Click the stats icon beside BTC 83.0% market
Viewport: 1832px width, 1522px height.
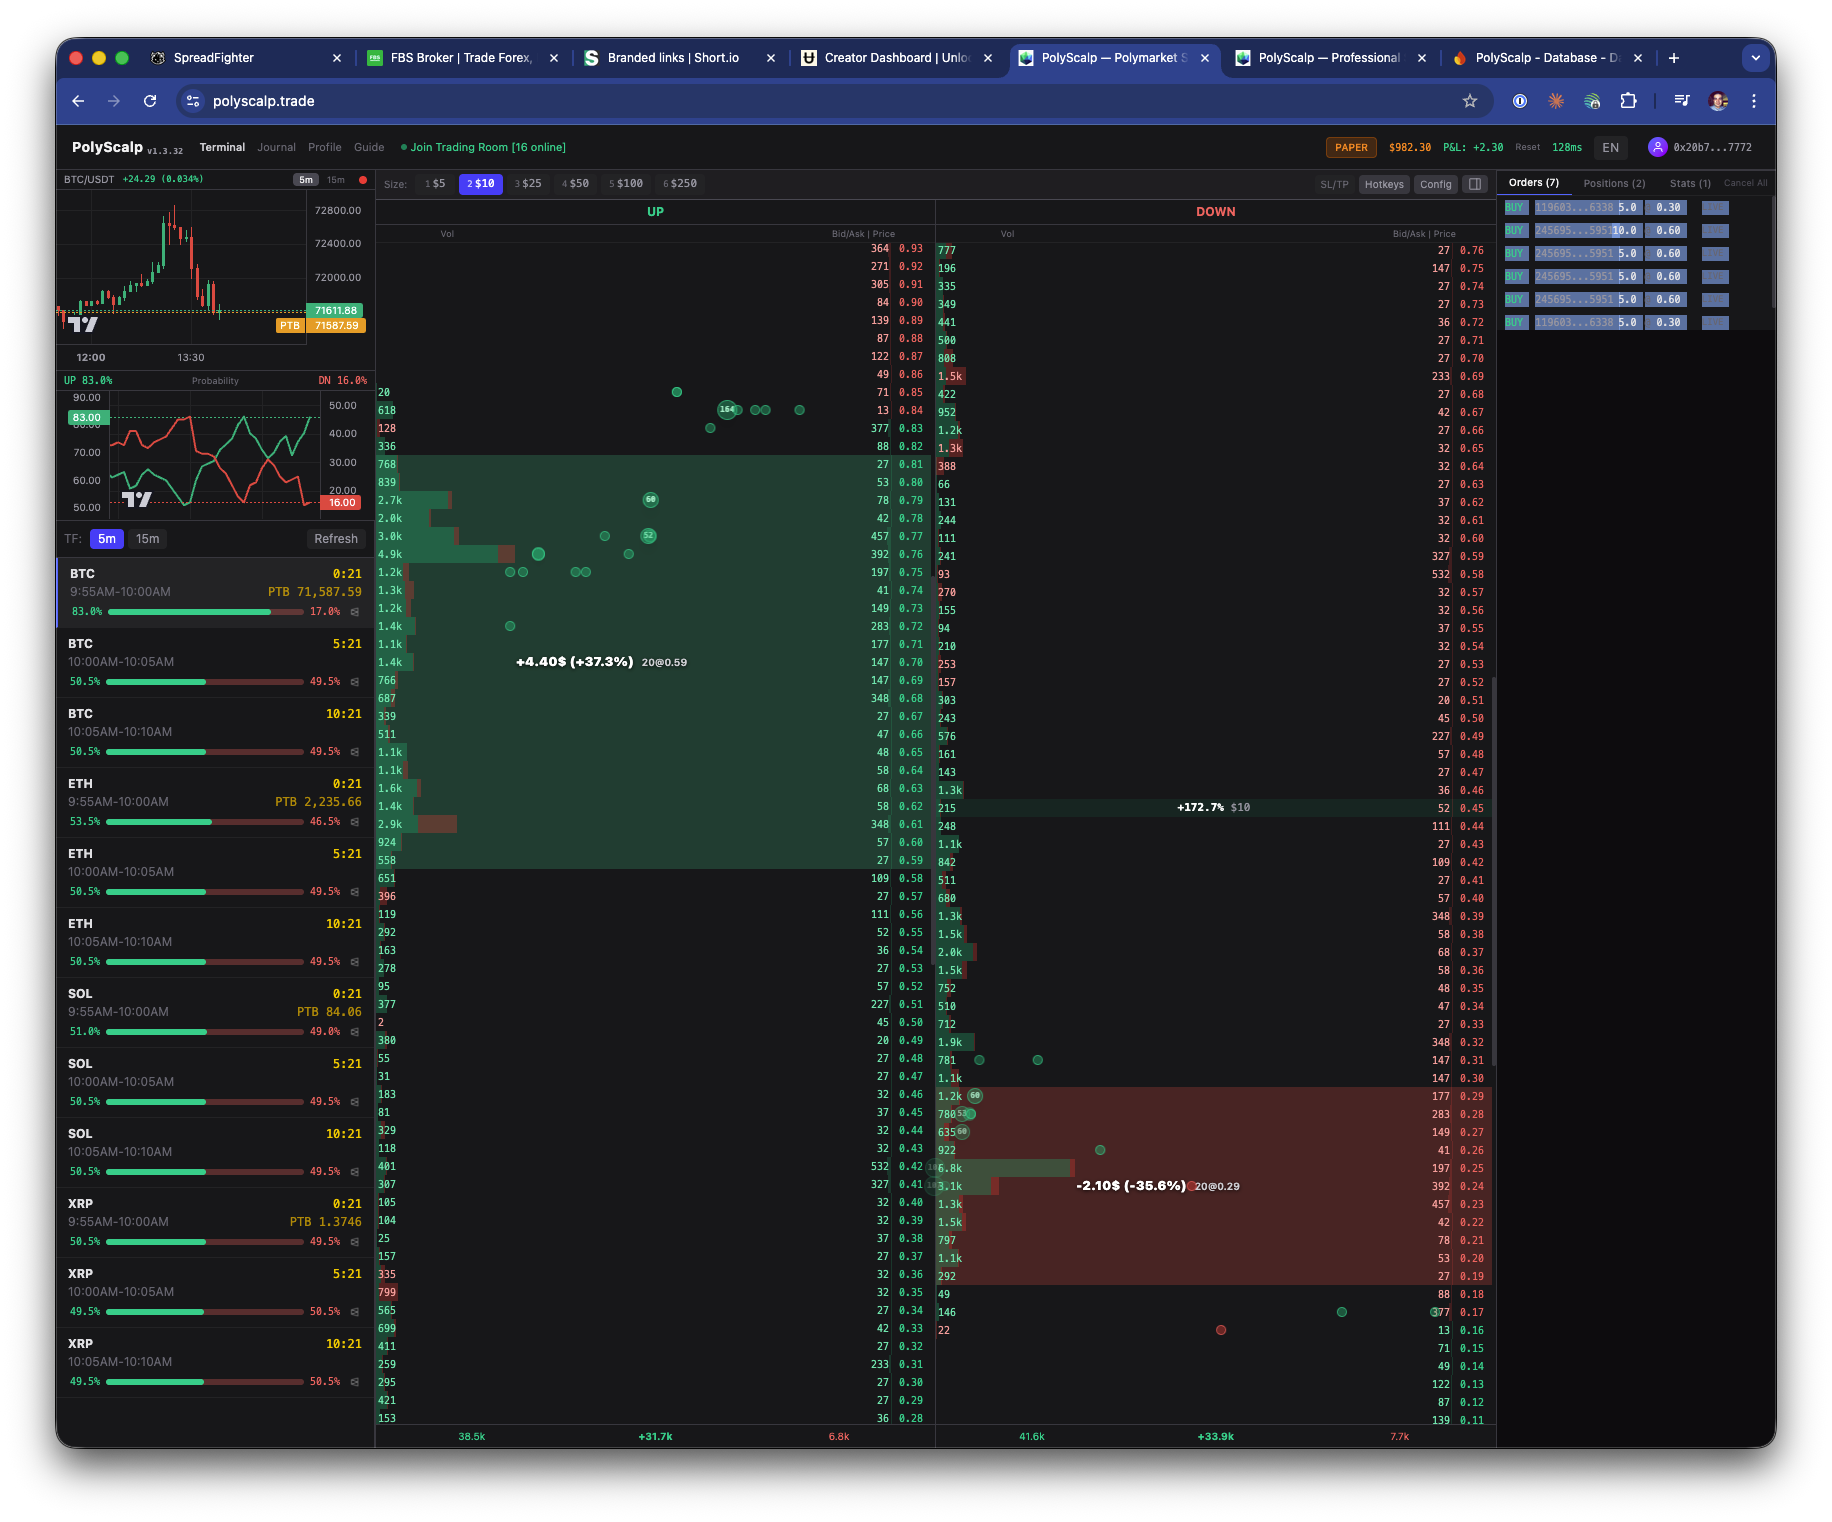355,611
